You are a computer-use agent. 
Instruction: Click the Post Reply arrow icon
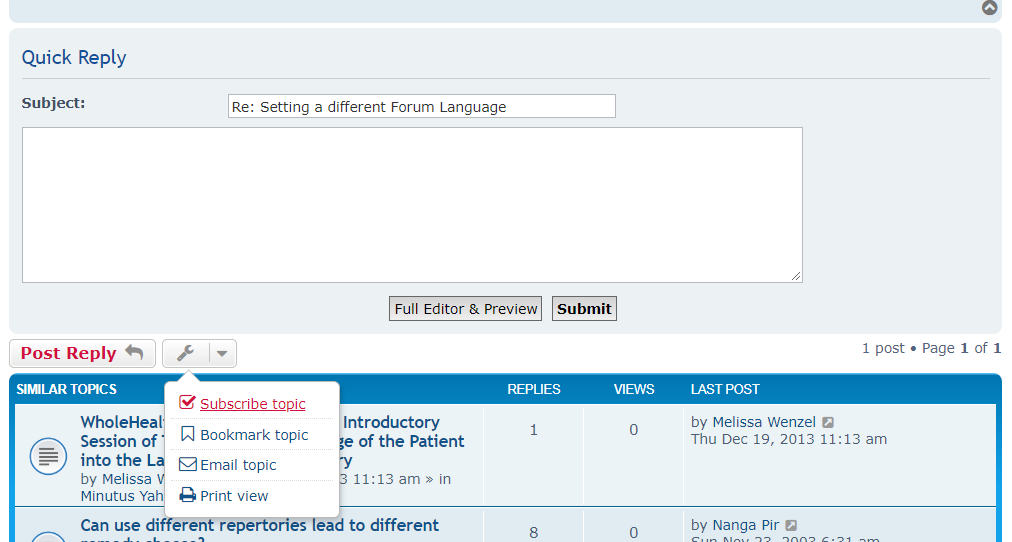[134, 352]
